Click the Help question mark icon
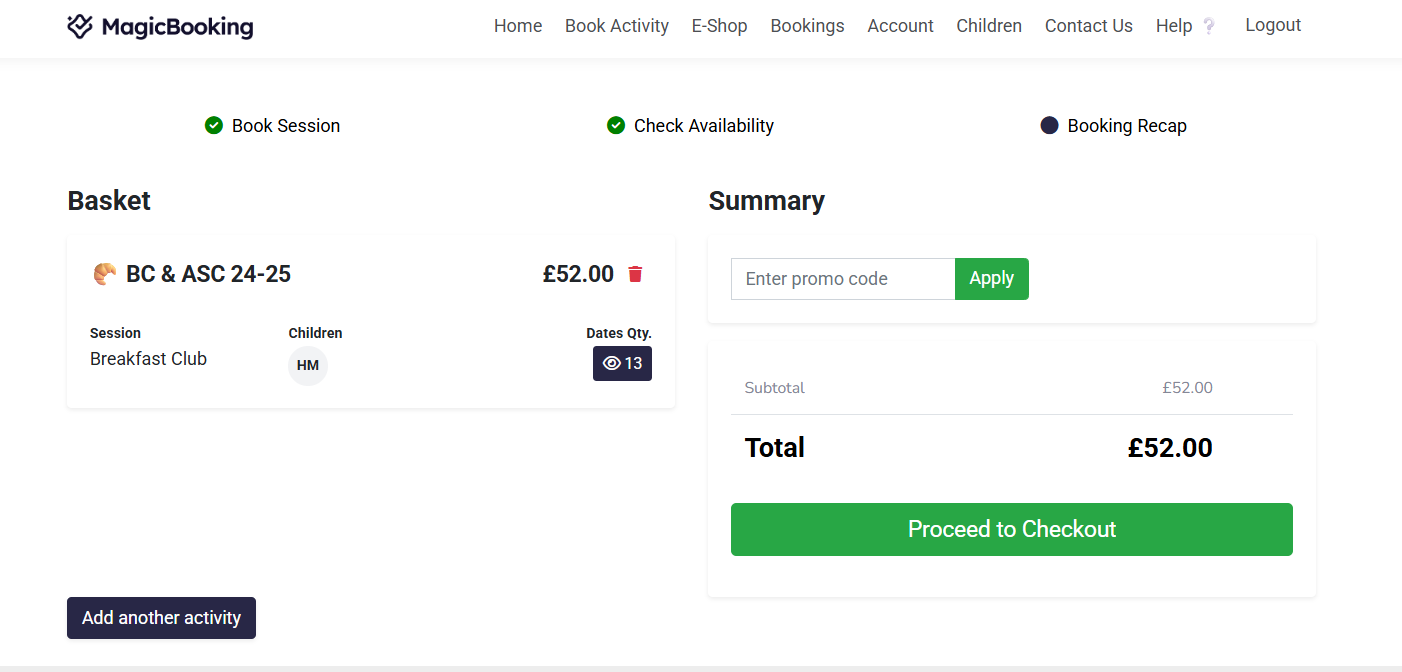Screen dimensions: 1402x672 [x=1209, y=27]
